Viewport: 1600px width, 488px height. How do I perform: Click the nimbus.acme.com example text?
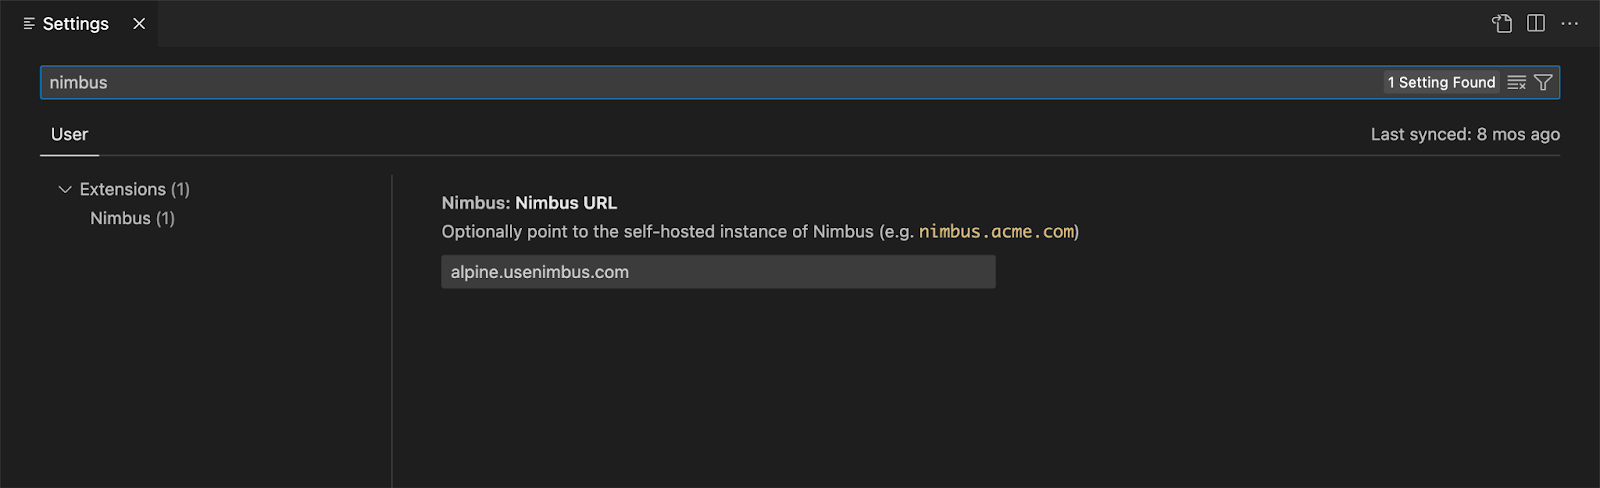[x=997, y=231]
